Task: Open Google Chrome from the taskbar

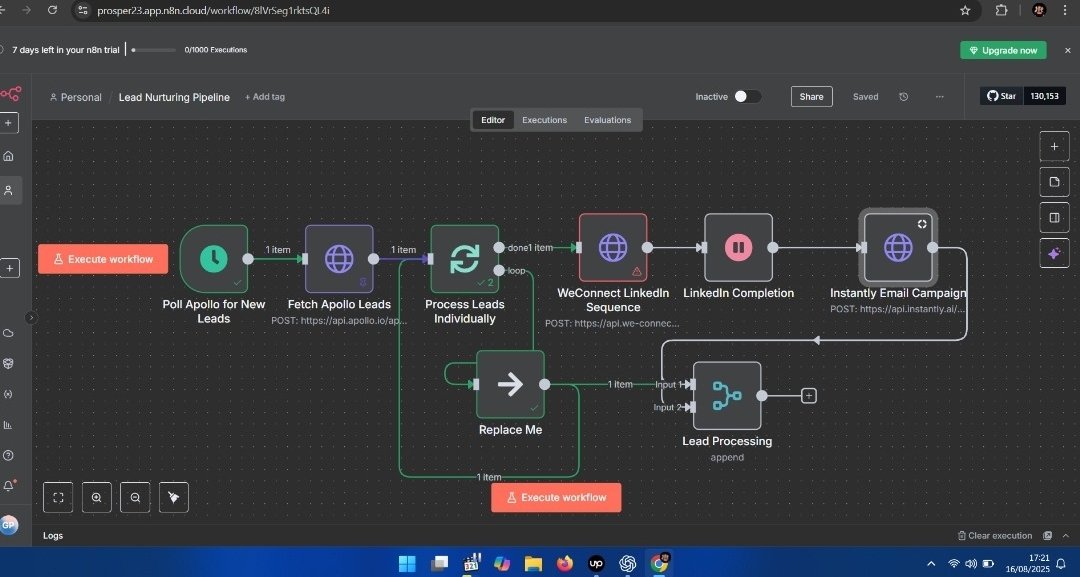Action: [x=659, y=563]
